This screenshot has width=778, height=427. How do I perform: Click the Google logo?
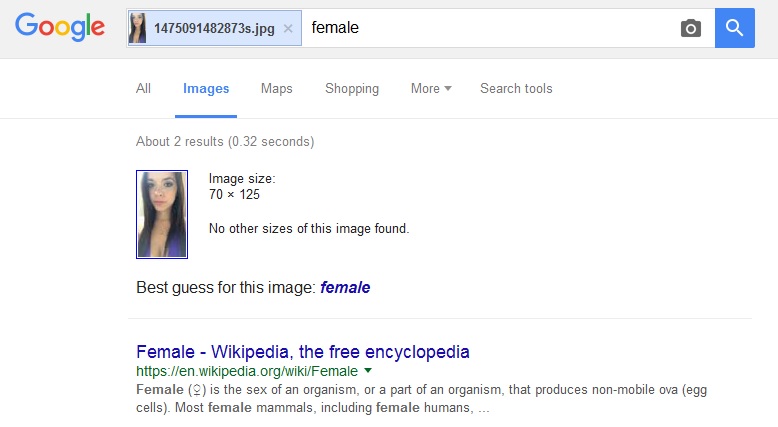(x=60, y=27)
